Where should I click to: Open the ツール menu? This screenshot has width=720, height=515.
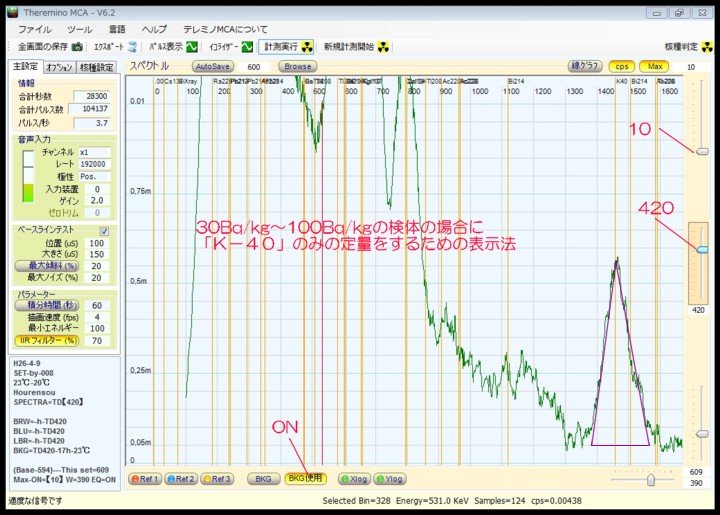click(x=79, y=29)
